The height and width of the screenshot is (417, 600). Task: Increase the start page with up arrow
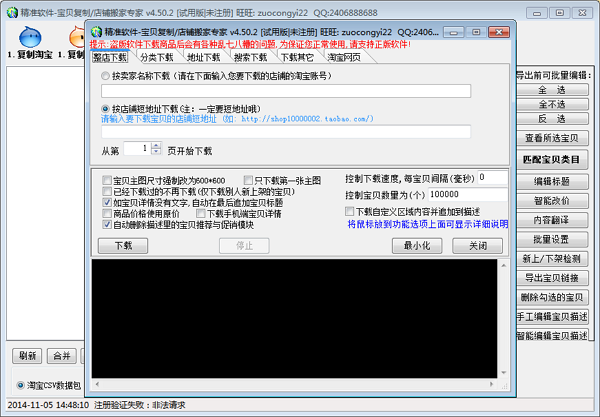coord(156,145)
